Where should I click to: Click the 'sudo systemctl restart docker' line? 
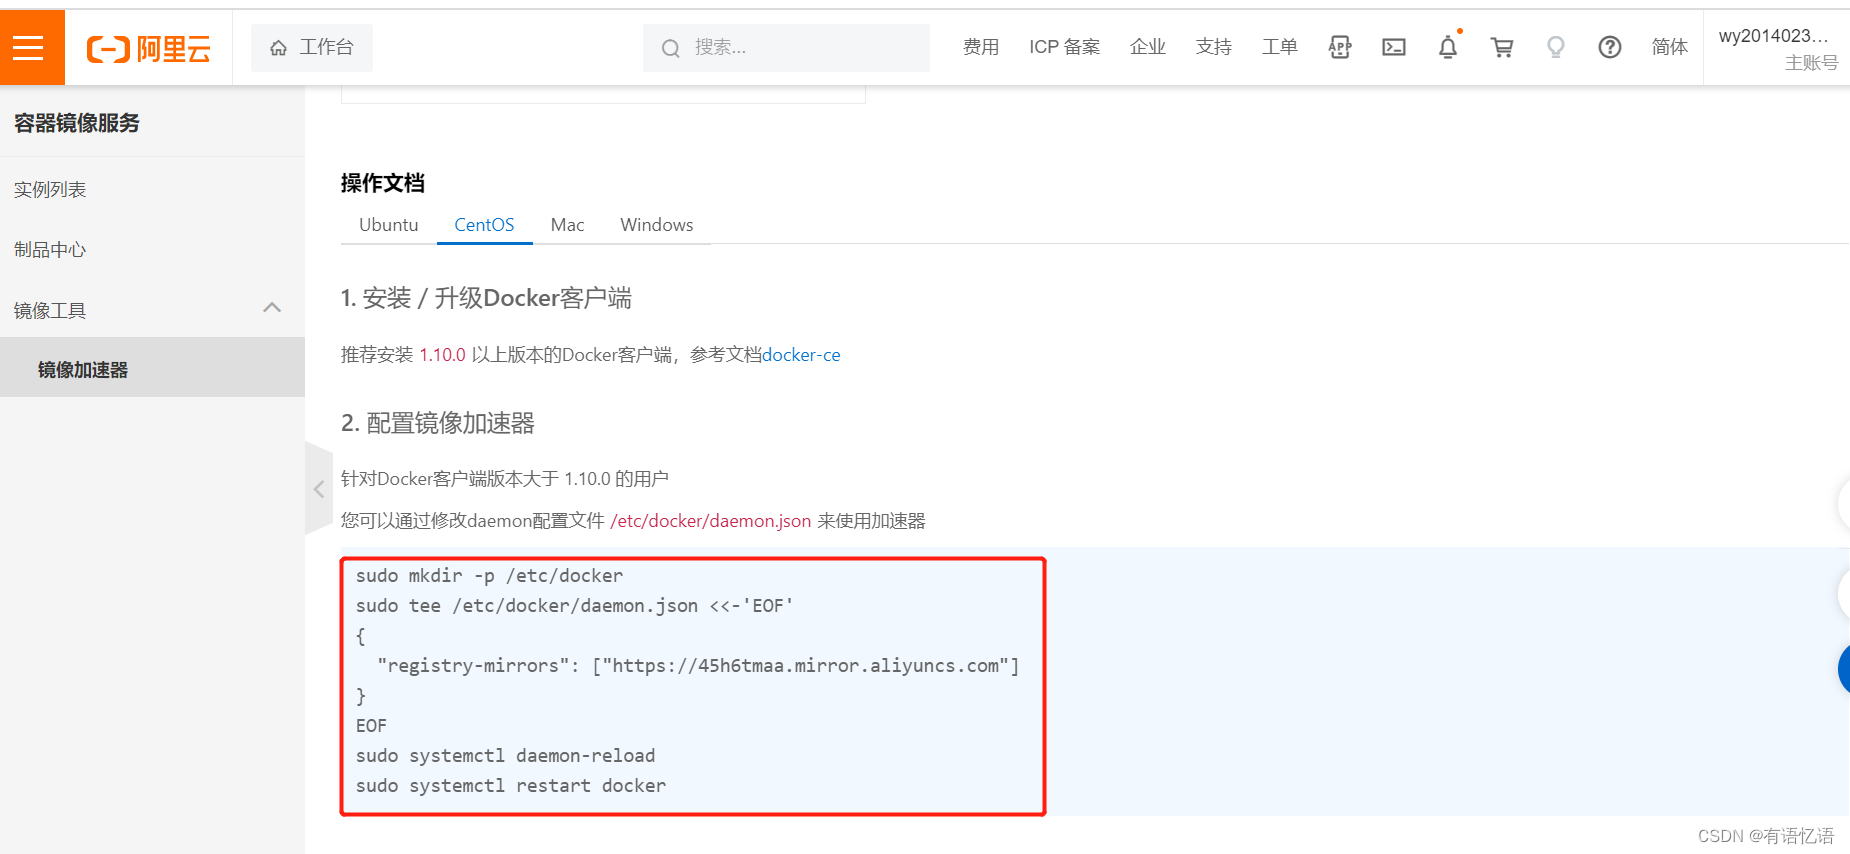coord(511,786)
